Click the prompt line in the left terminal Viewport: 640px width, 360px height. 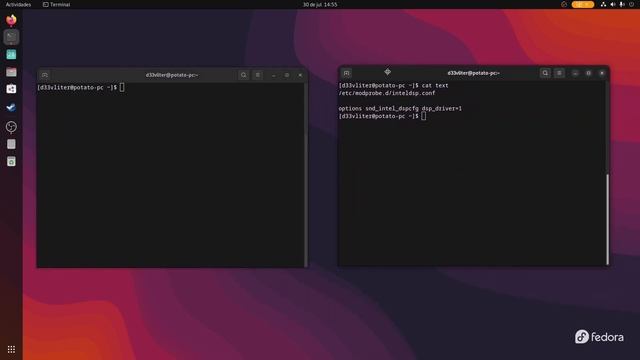(x=81, y=87)
